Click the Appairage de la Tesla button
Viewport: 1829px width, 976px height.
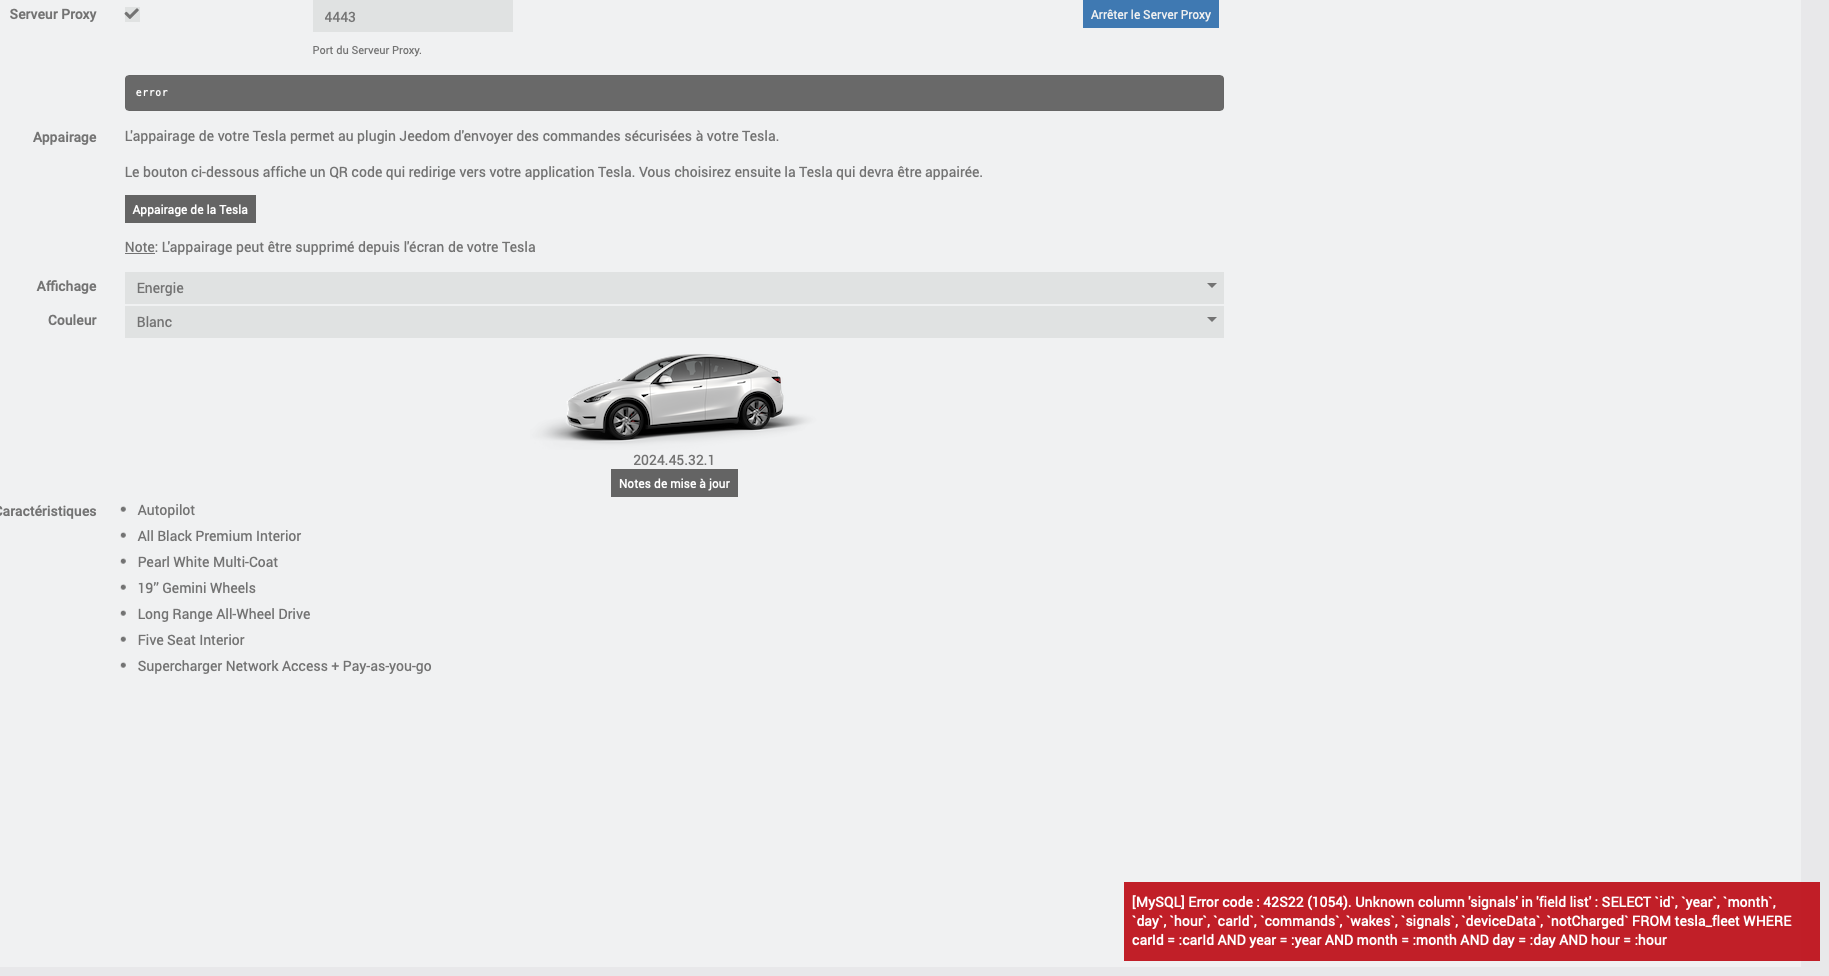[190, 209]
